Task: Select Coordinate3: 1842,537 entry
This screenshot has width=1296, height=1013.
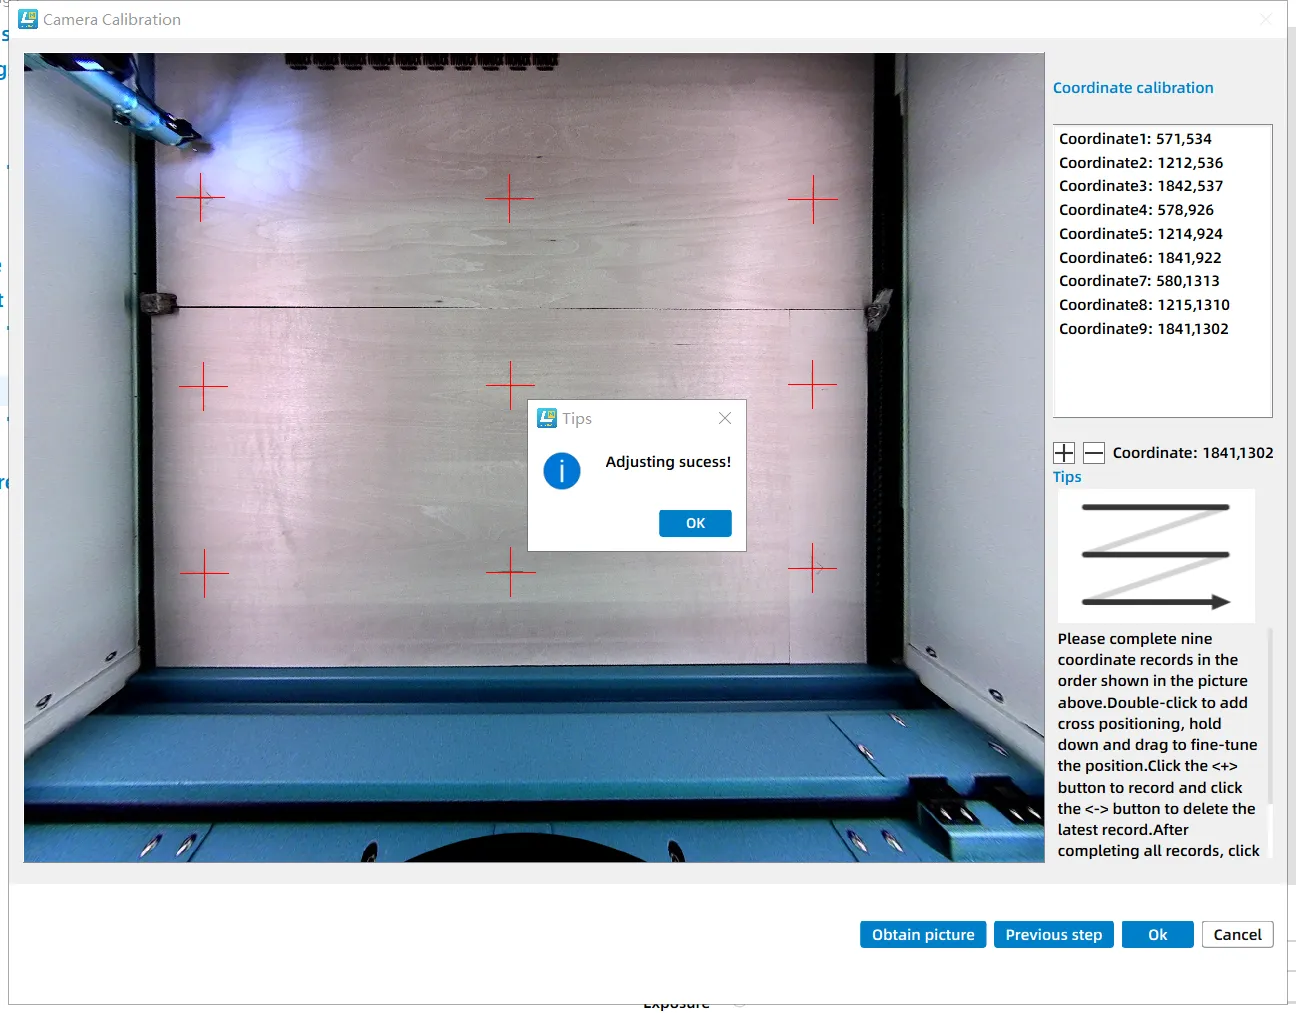Action: coord(1140,186)
